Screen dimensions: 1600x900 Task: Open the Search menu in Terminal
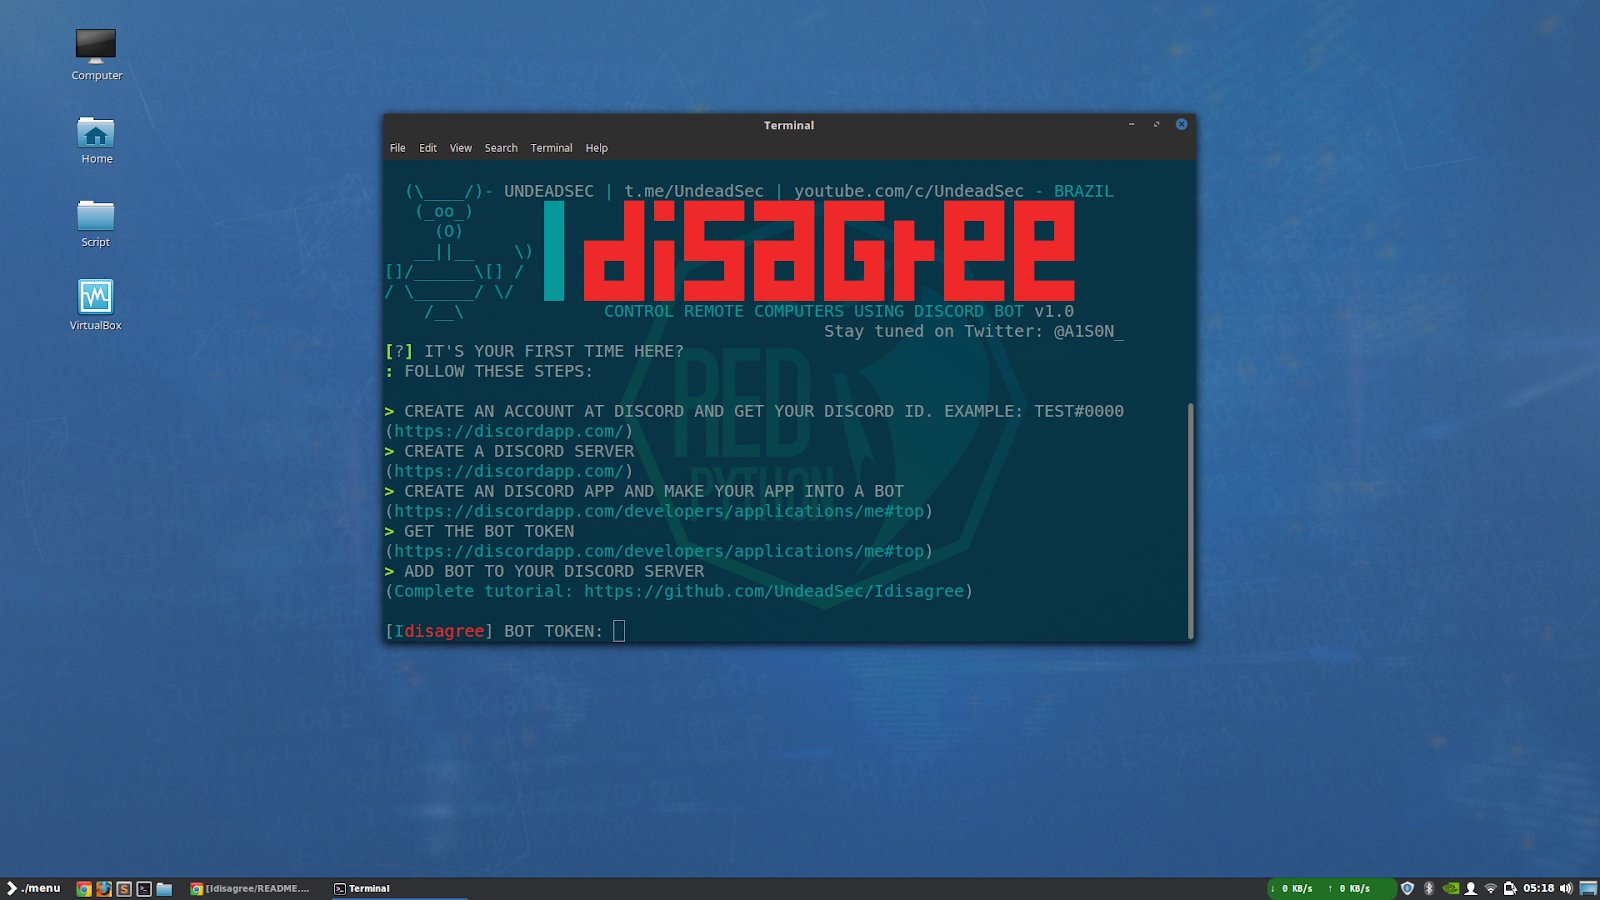(501, 148)
